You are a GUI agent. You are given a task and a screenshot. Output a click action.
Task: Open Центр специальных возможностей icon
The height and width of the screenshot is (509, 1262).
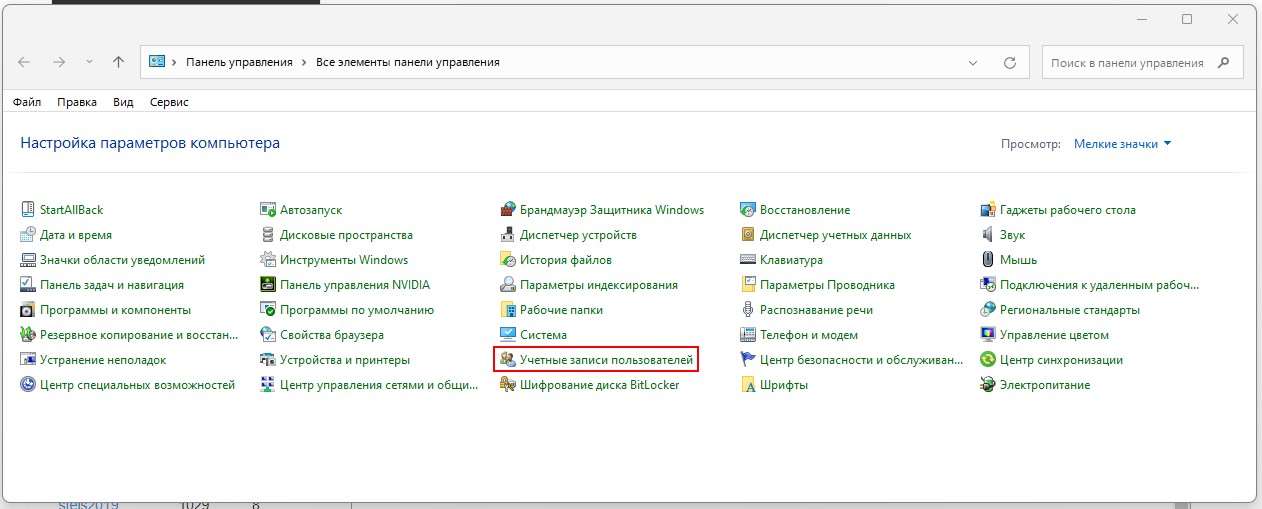28,385
